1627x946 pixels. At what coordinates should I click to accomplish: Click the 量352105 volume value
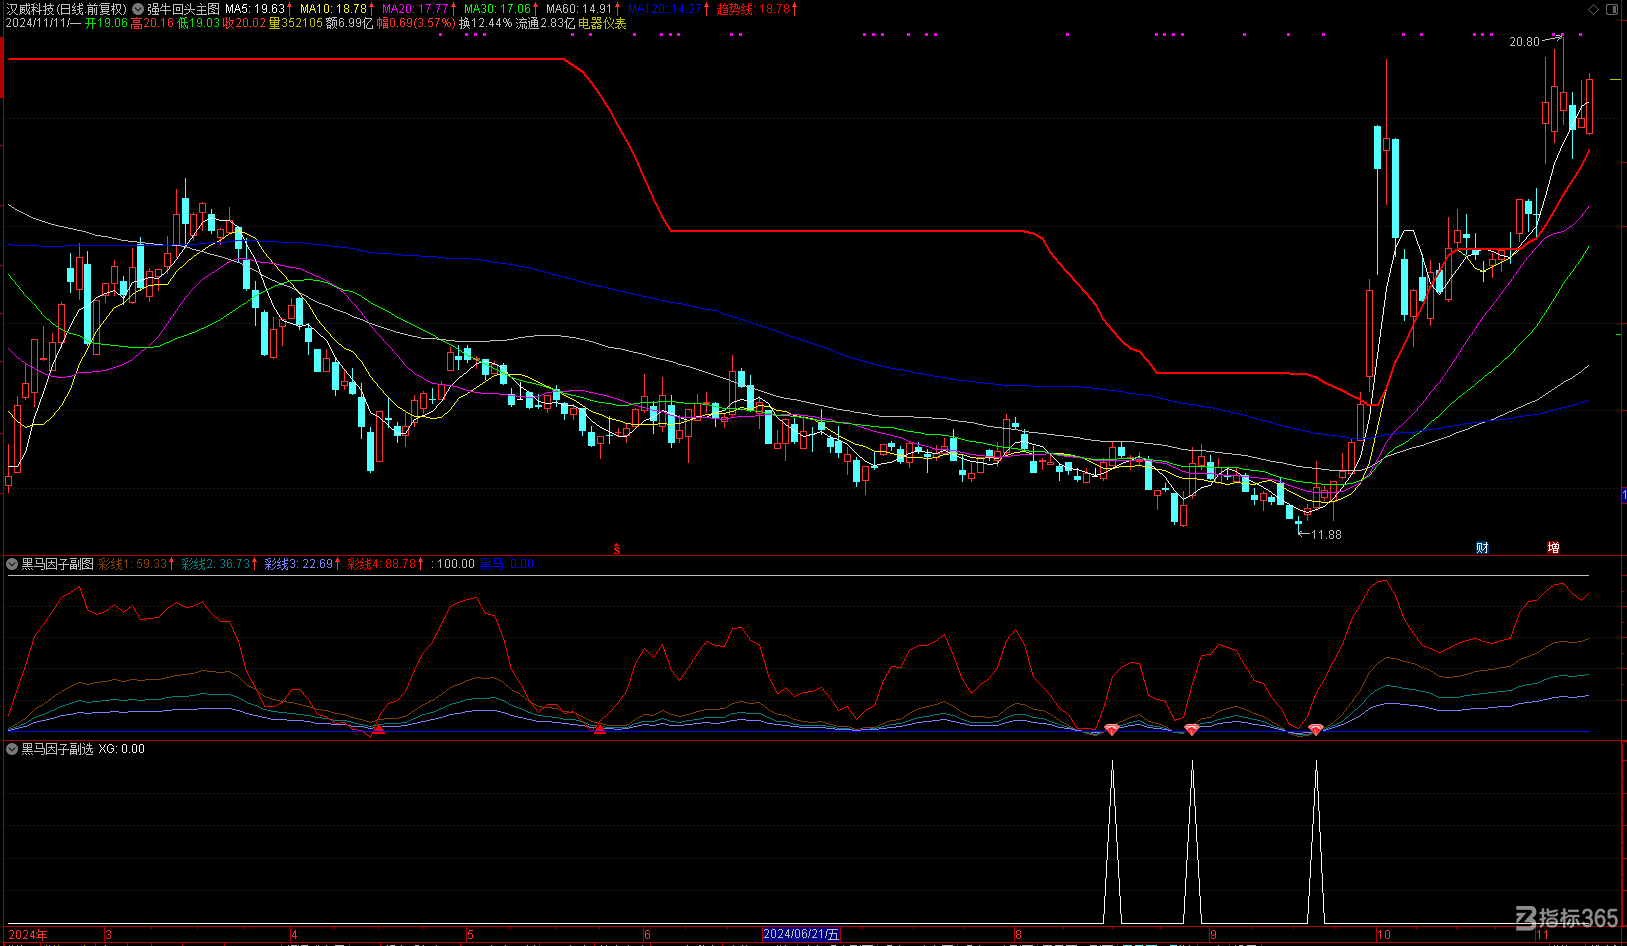pyautogui.click(x=296, y=23)
